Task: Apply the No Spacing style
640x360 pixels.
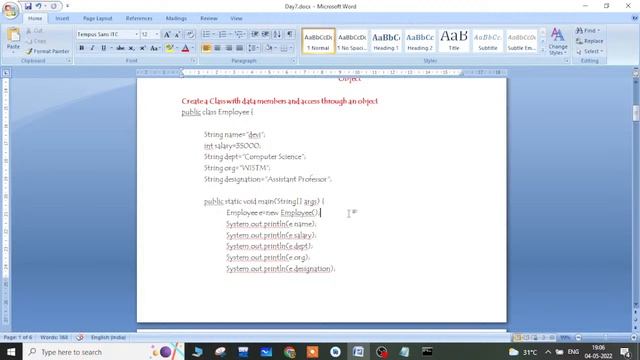Action: 352,41
